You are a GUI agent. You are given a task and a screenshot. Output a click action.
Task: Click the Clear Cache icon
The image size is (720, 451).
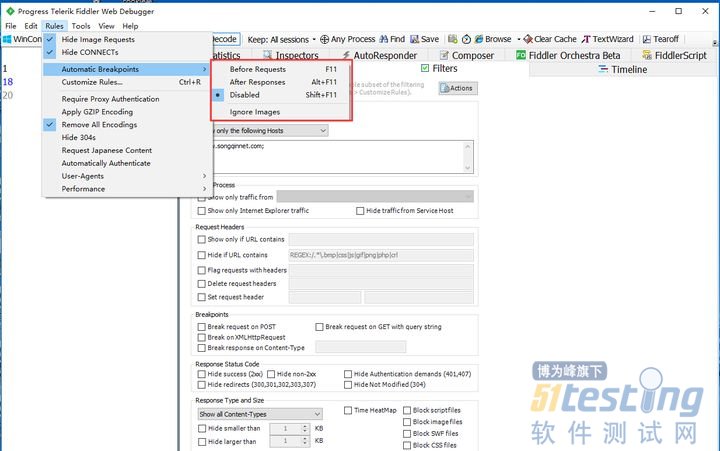[x=528, y=39]
